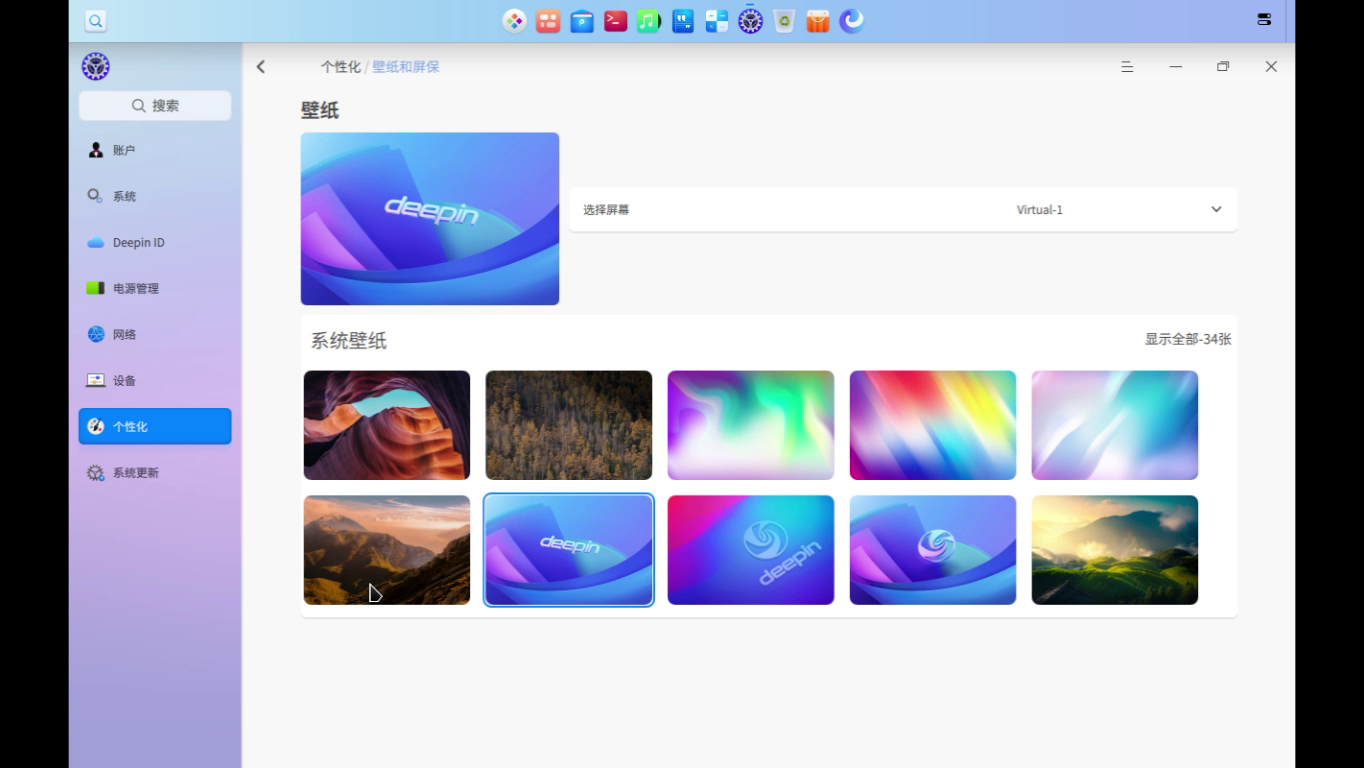Open the green music player dock icon
1364x768 pixels.
point(649,21)
